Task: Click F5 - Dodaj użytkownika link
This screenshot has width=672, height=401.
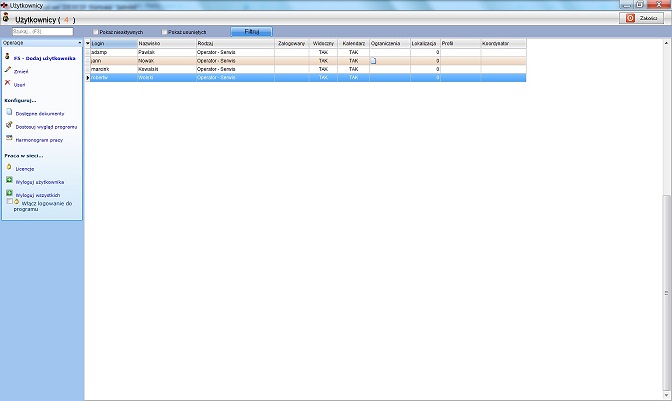Action: (45, 58)
